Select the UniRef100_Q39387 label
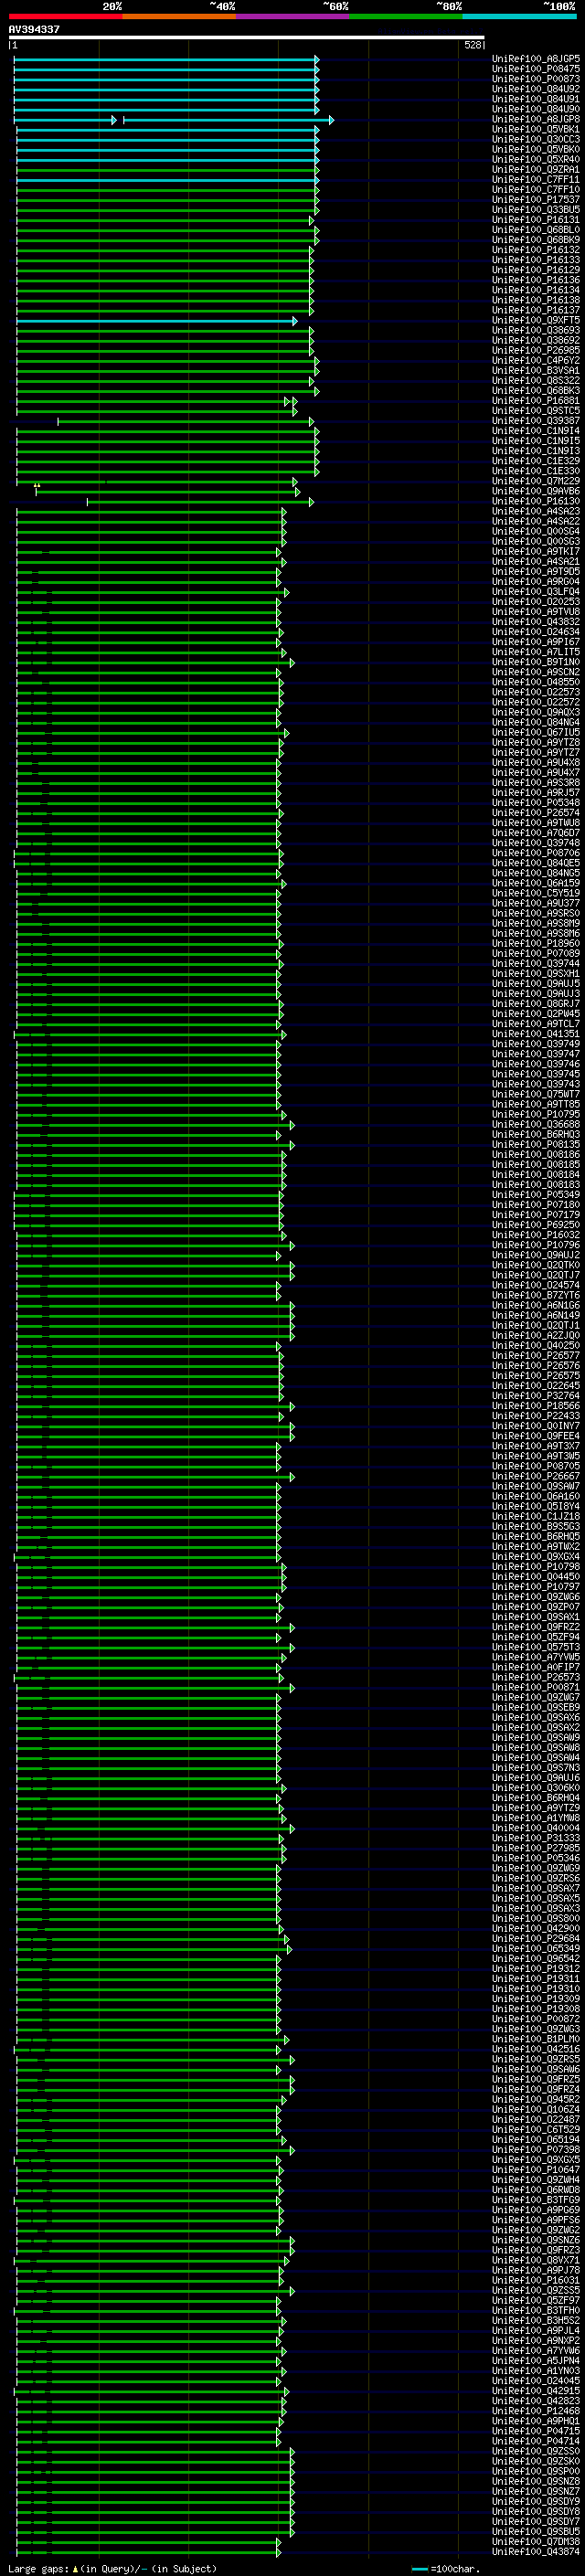 pos(535,421)
